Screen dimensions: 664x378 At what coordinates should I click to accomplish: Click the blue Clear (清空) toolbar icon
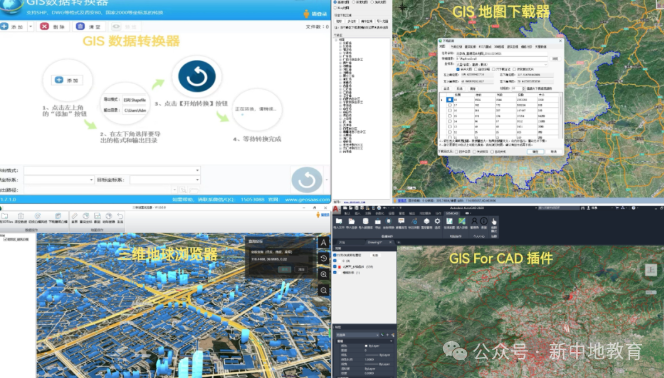(80, 26)
